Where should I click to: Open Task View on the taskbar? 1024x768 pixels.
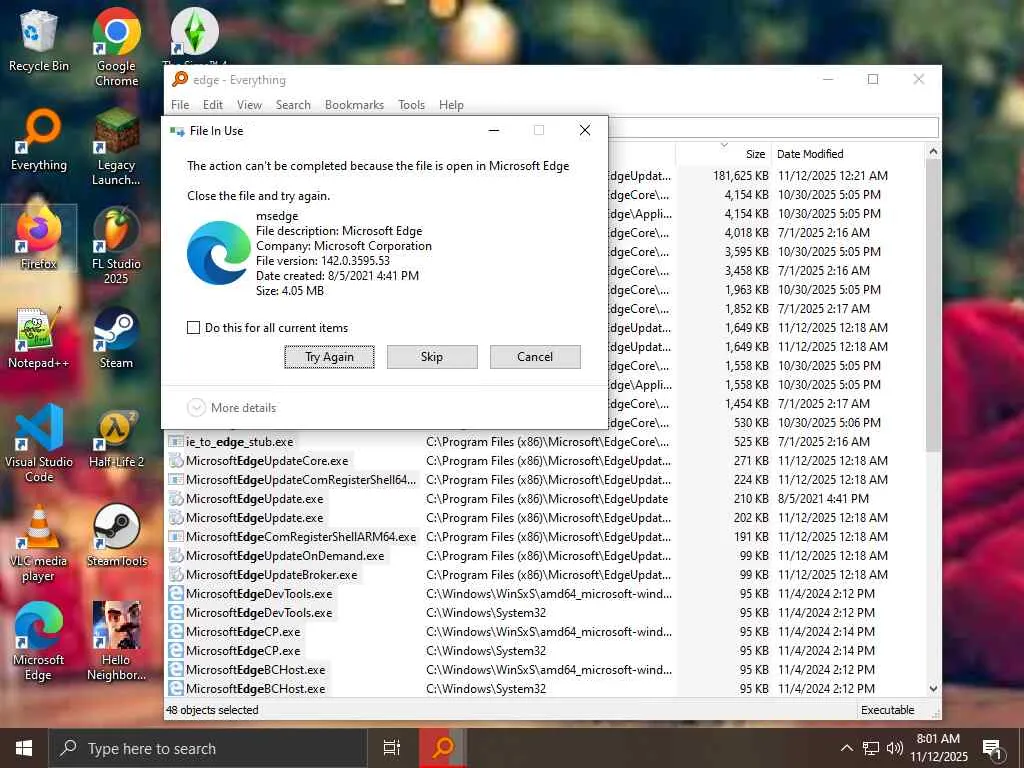(x=392, y=748)
